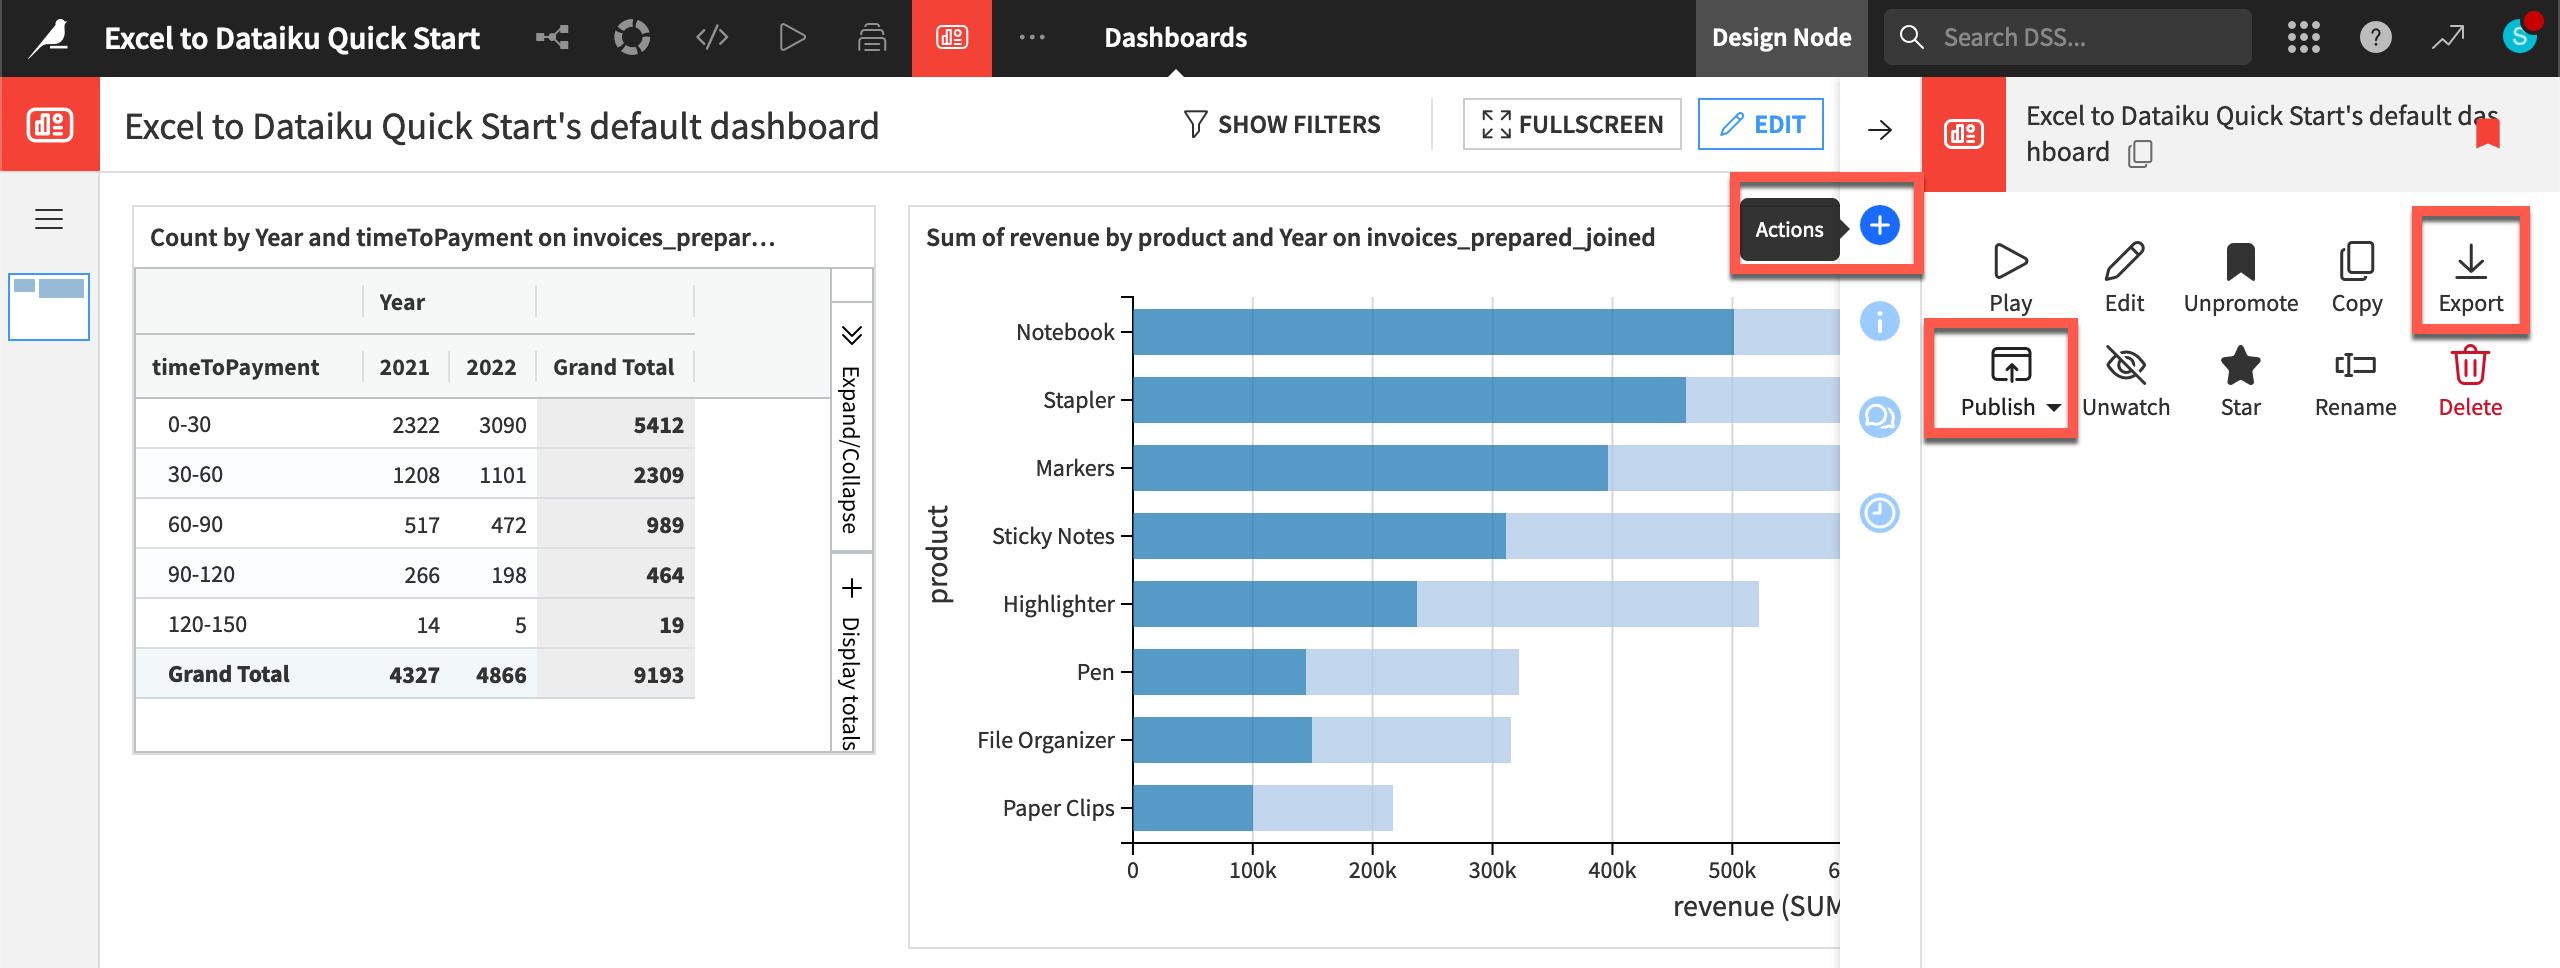Select the dashboard page thumbnail

coord(49,307)
